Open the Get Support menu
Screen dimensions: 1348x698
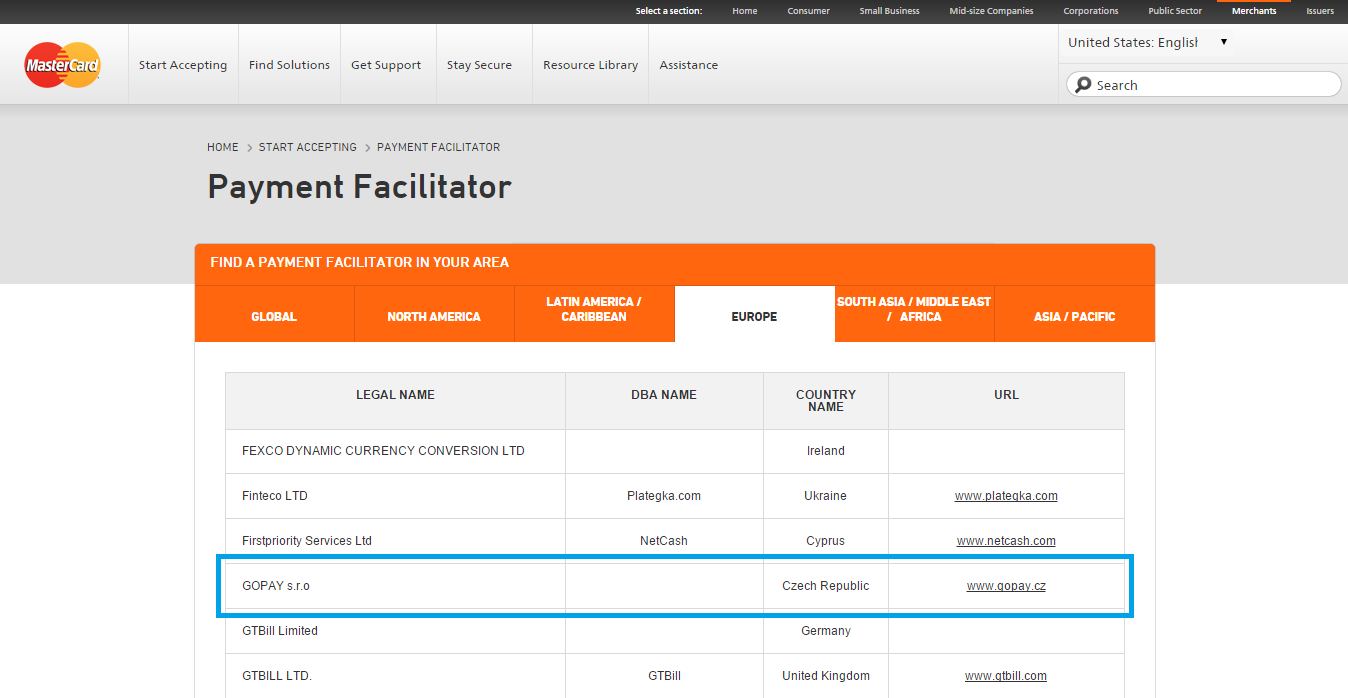pos(386,65)
